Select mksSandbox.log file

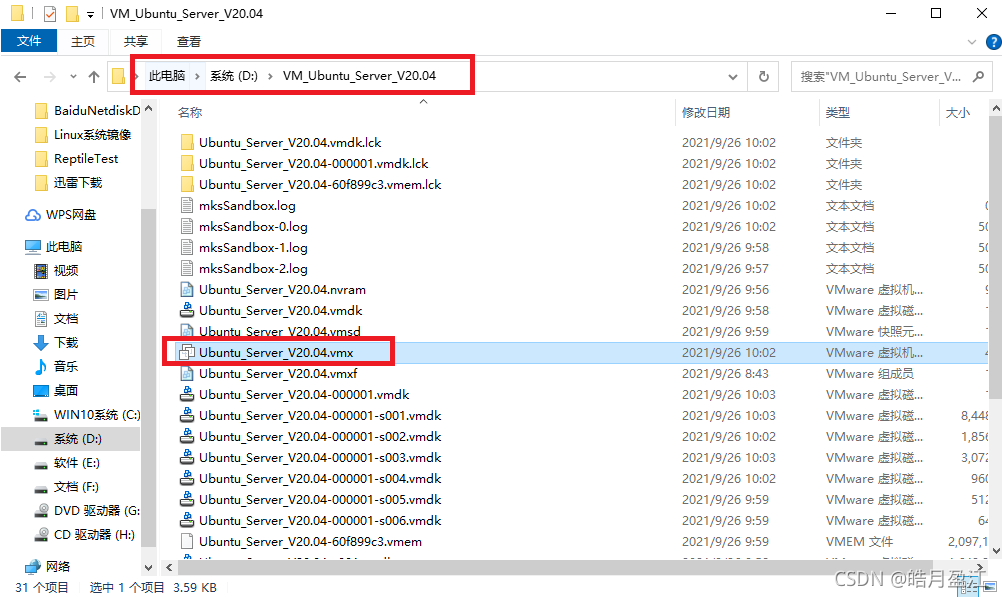[238, 206]
